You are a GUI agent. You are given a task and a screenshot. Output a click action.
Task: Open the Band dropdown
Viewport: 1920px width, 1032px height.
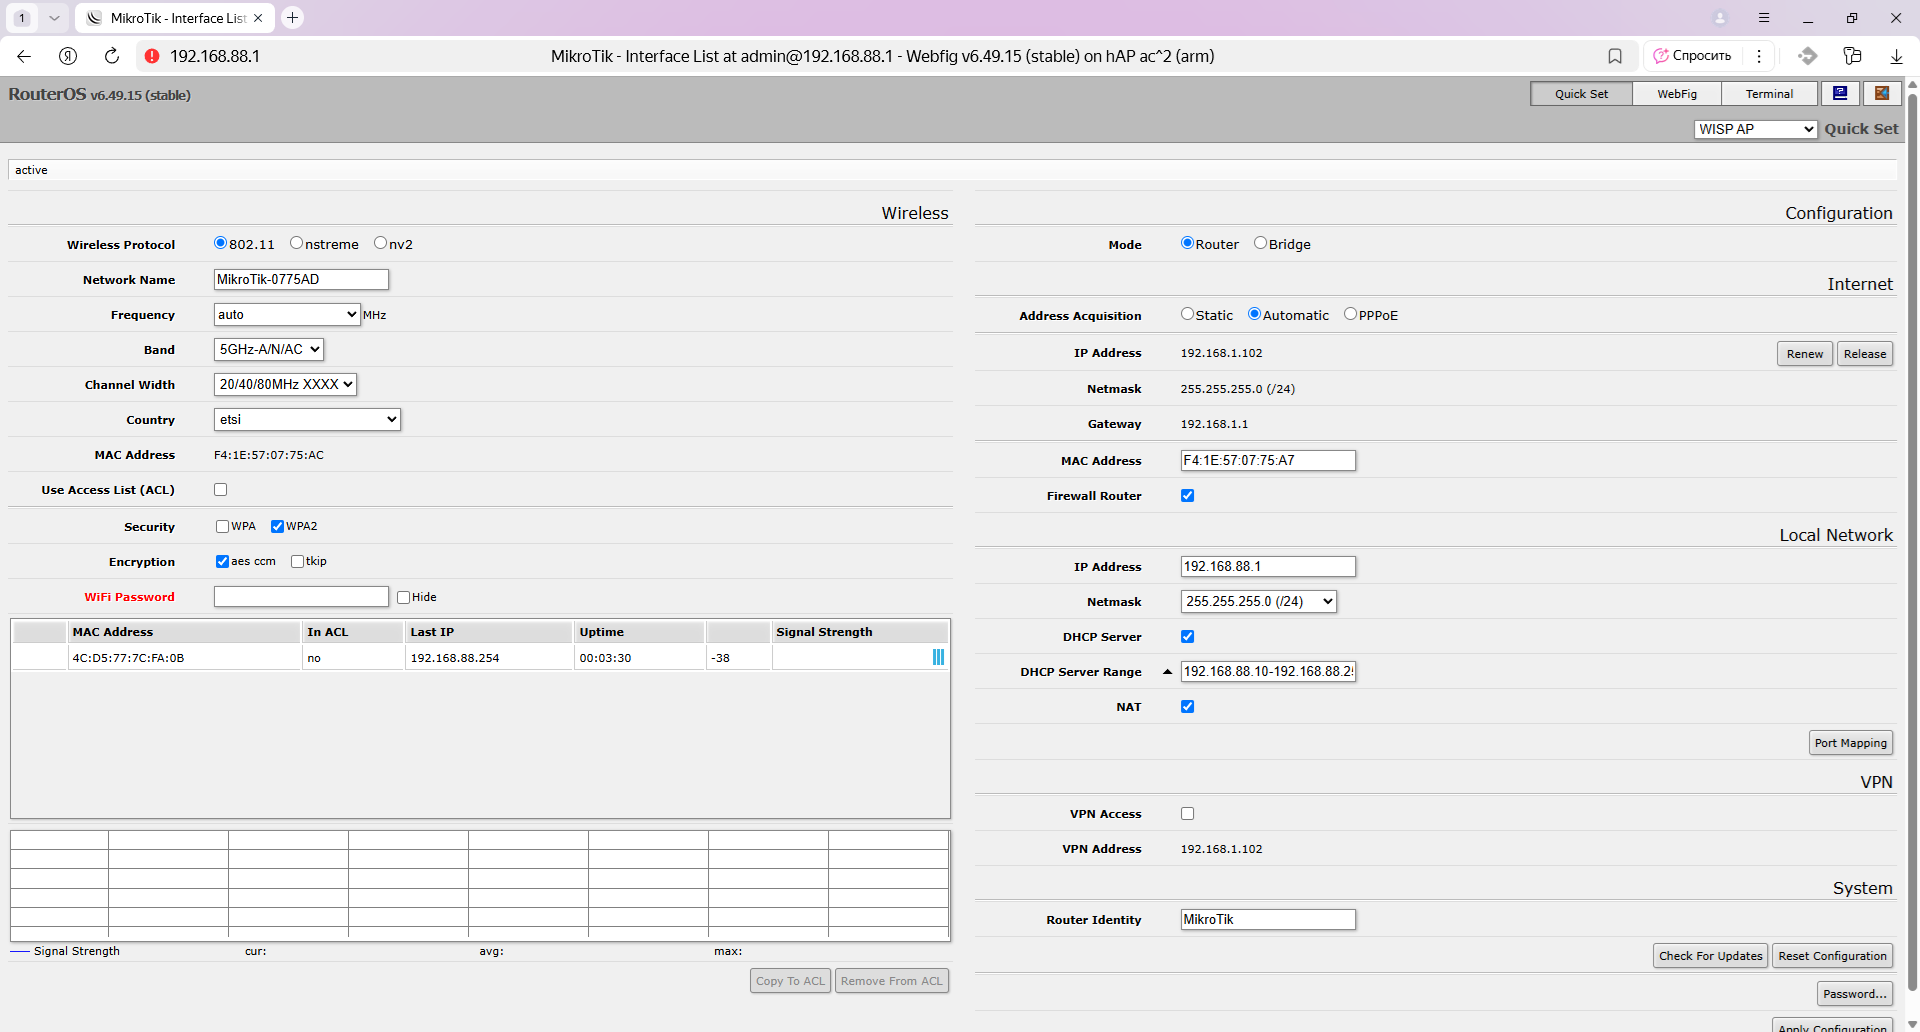(269, 349)
